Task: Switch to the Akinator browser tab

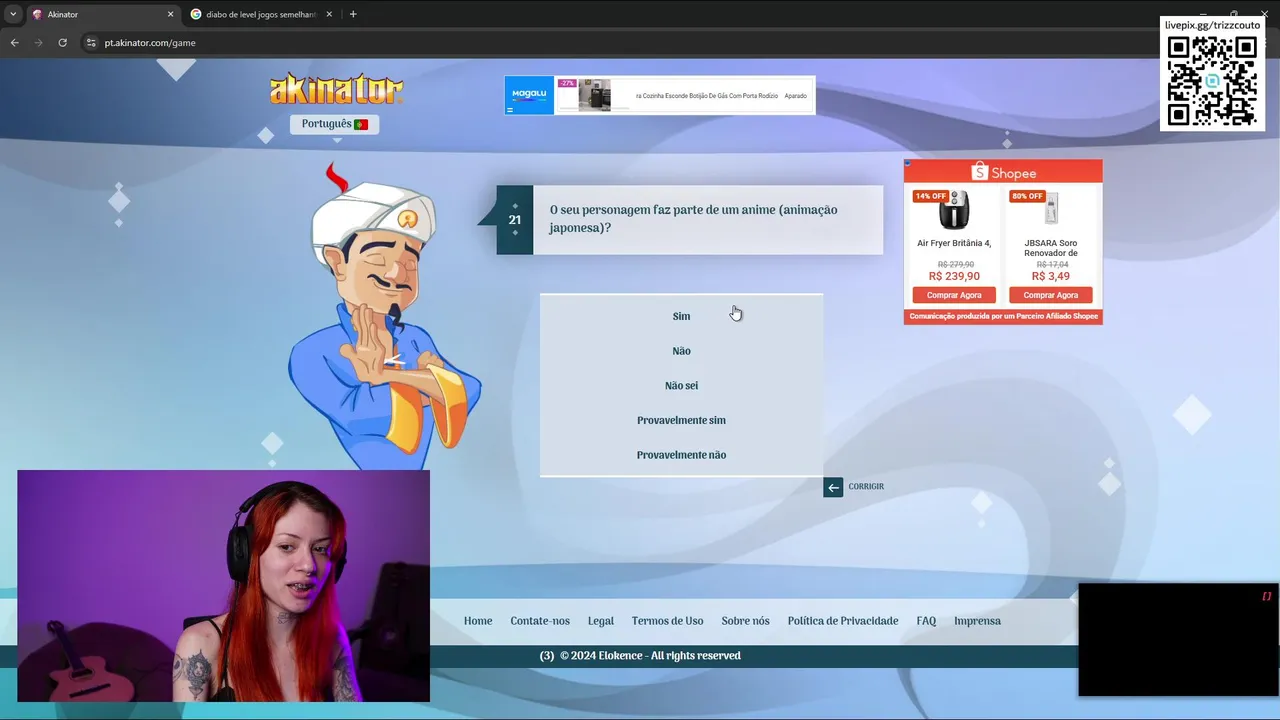Action: click(x=98, y=14)
